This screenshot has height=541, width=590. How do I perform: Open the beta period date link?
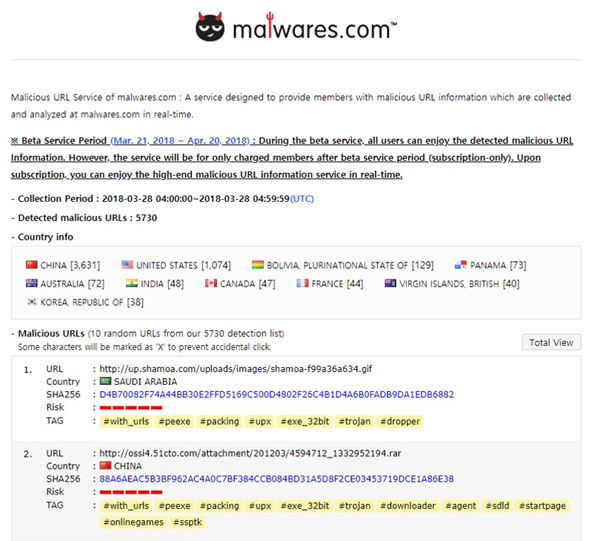180,141
